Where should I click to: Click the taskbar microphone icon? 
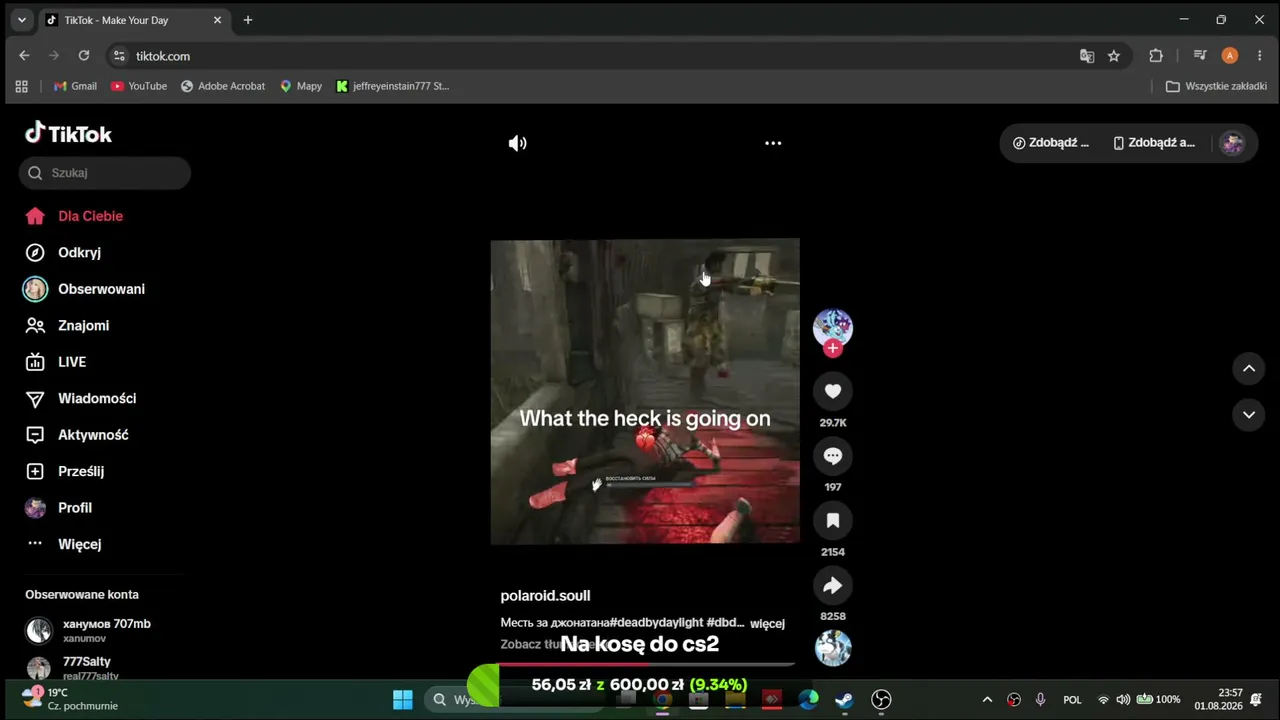(1041, 699)
